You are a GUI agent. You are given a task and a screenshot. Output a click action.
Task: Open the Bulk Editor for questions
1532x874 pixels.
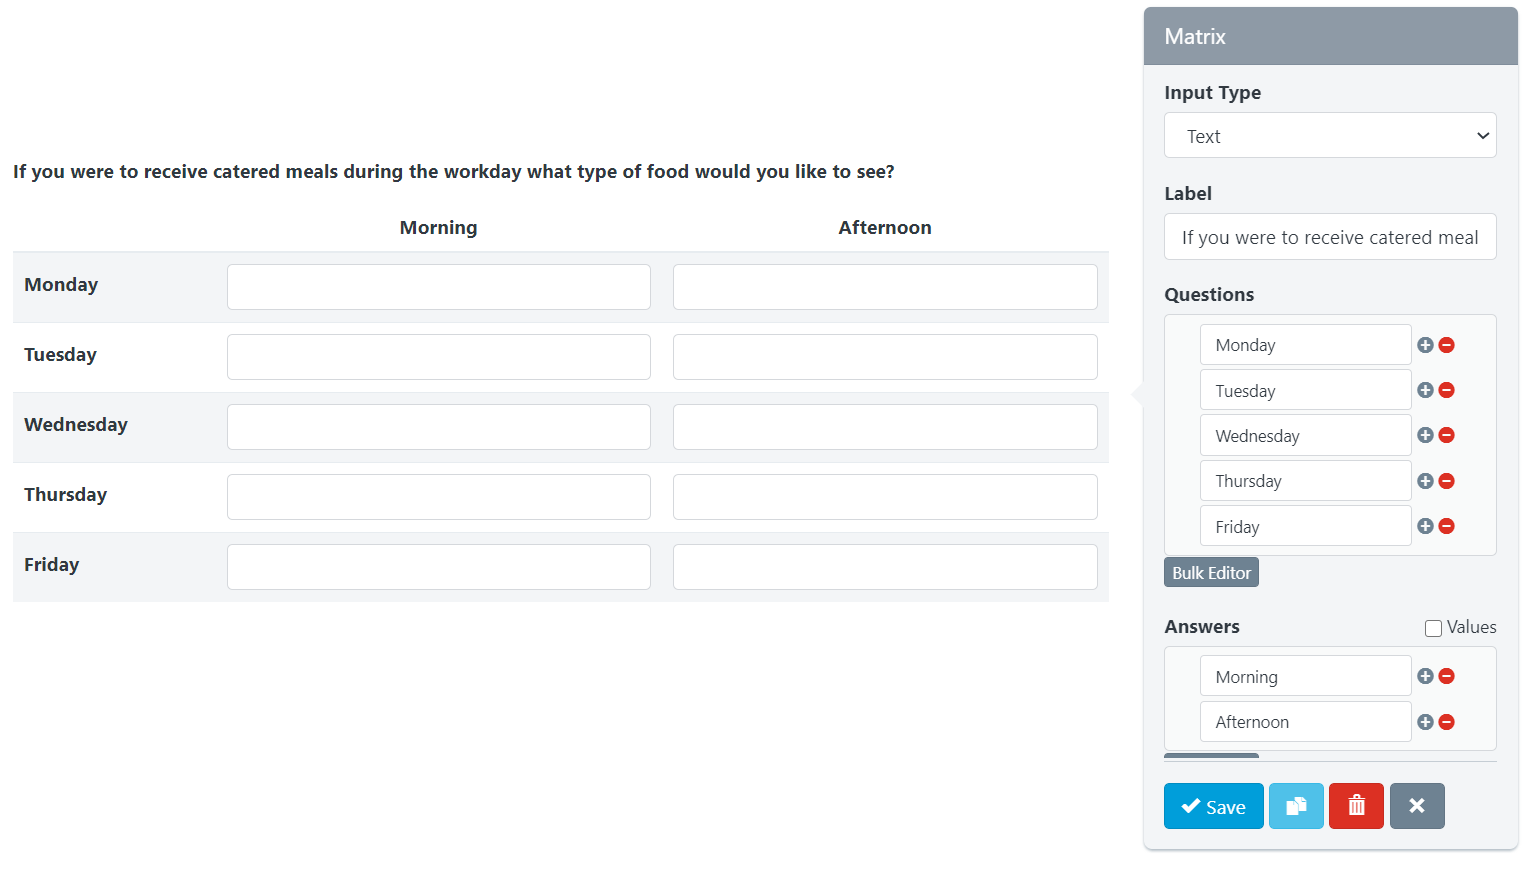click(x=1211, y=573)
